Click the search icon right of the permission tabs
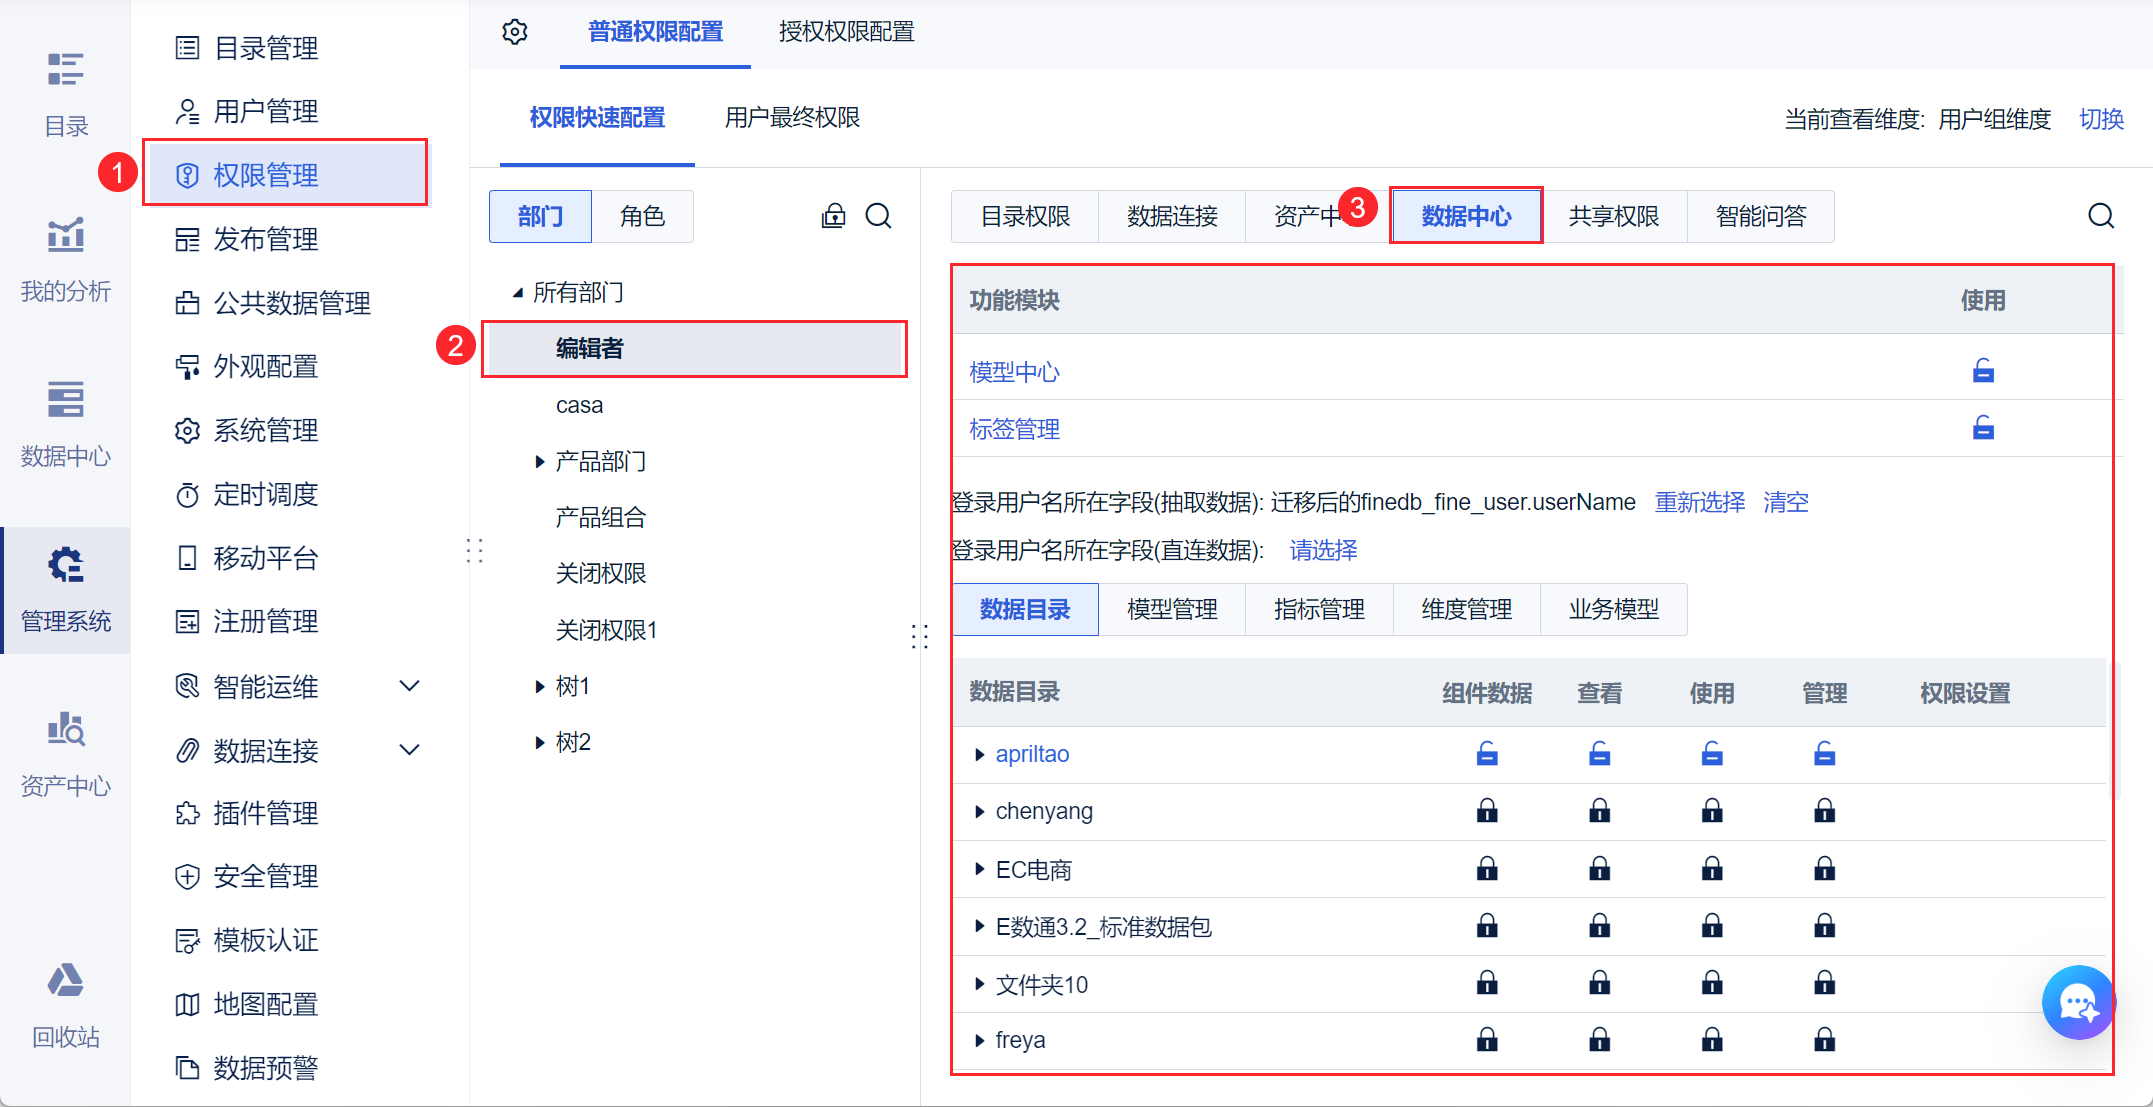2153x1107 pixels. point(2100,216)
